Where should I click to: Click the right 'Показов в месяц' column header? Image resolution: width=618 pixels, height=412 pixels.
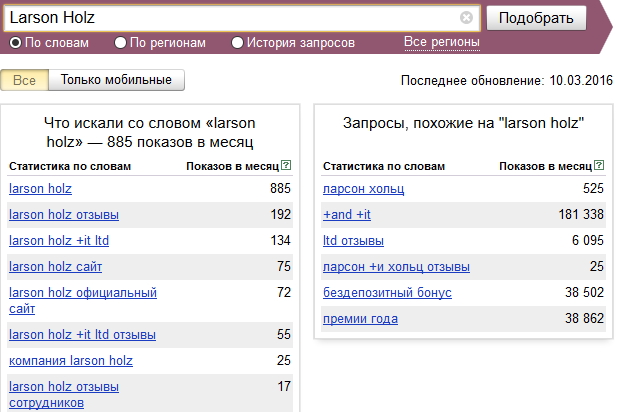click(x=545, y=166)
